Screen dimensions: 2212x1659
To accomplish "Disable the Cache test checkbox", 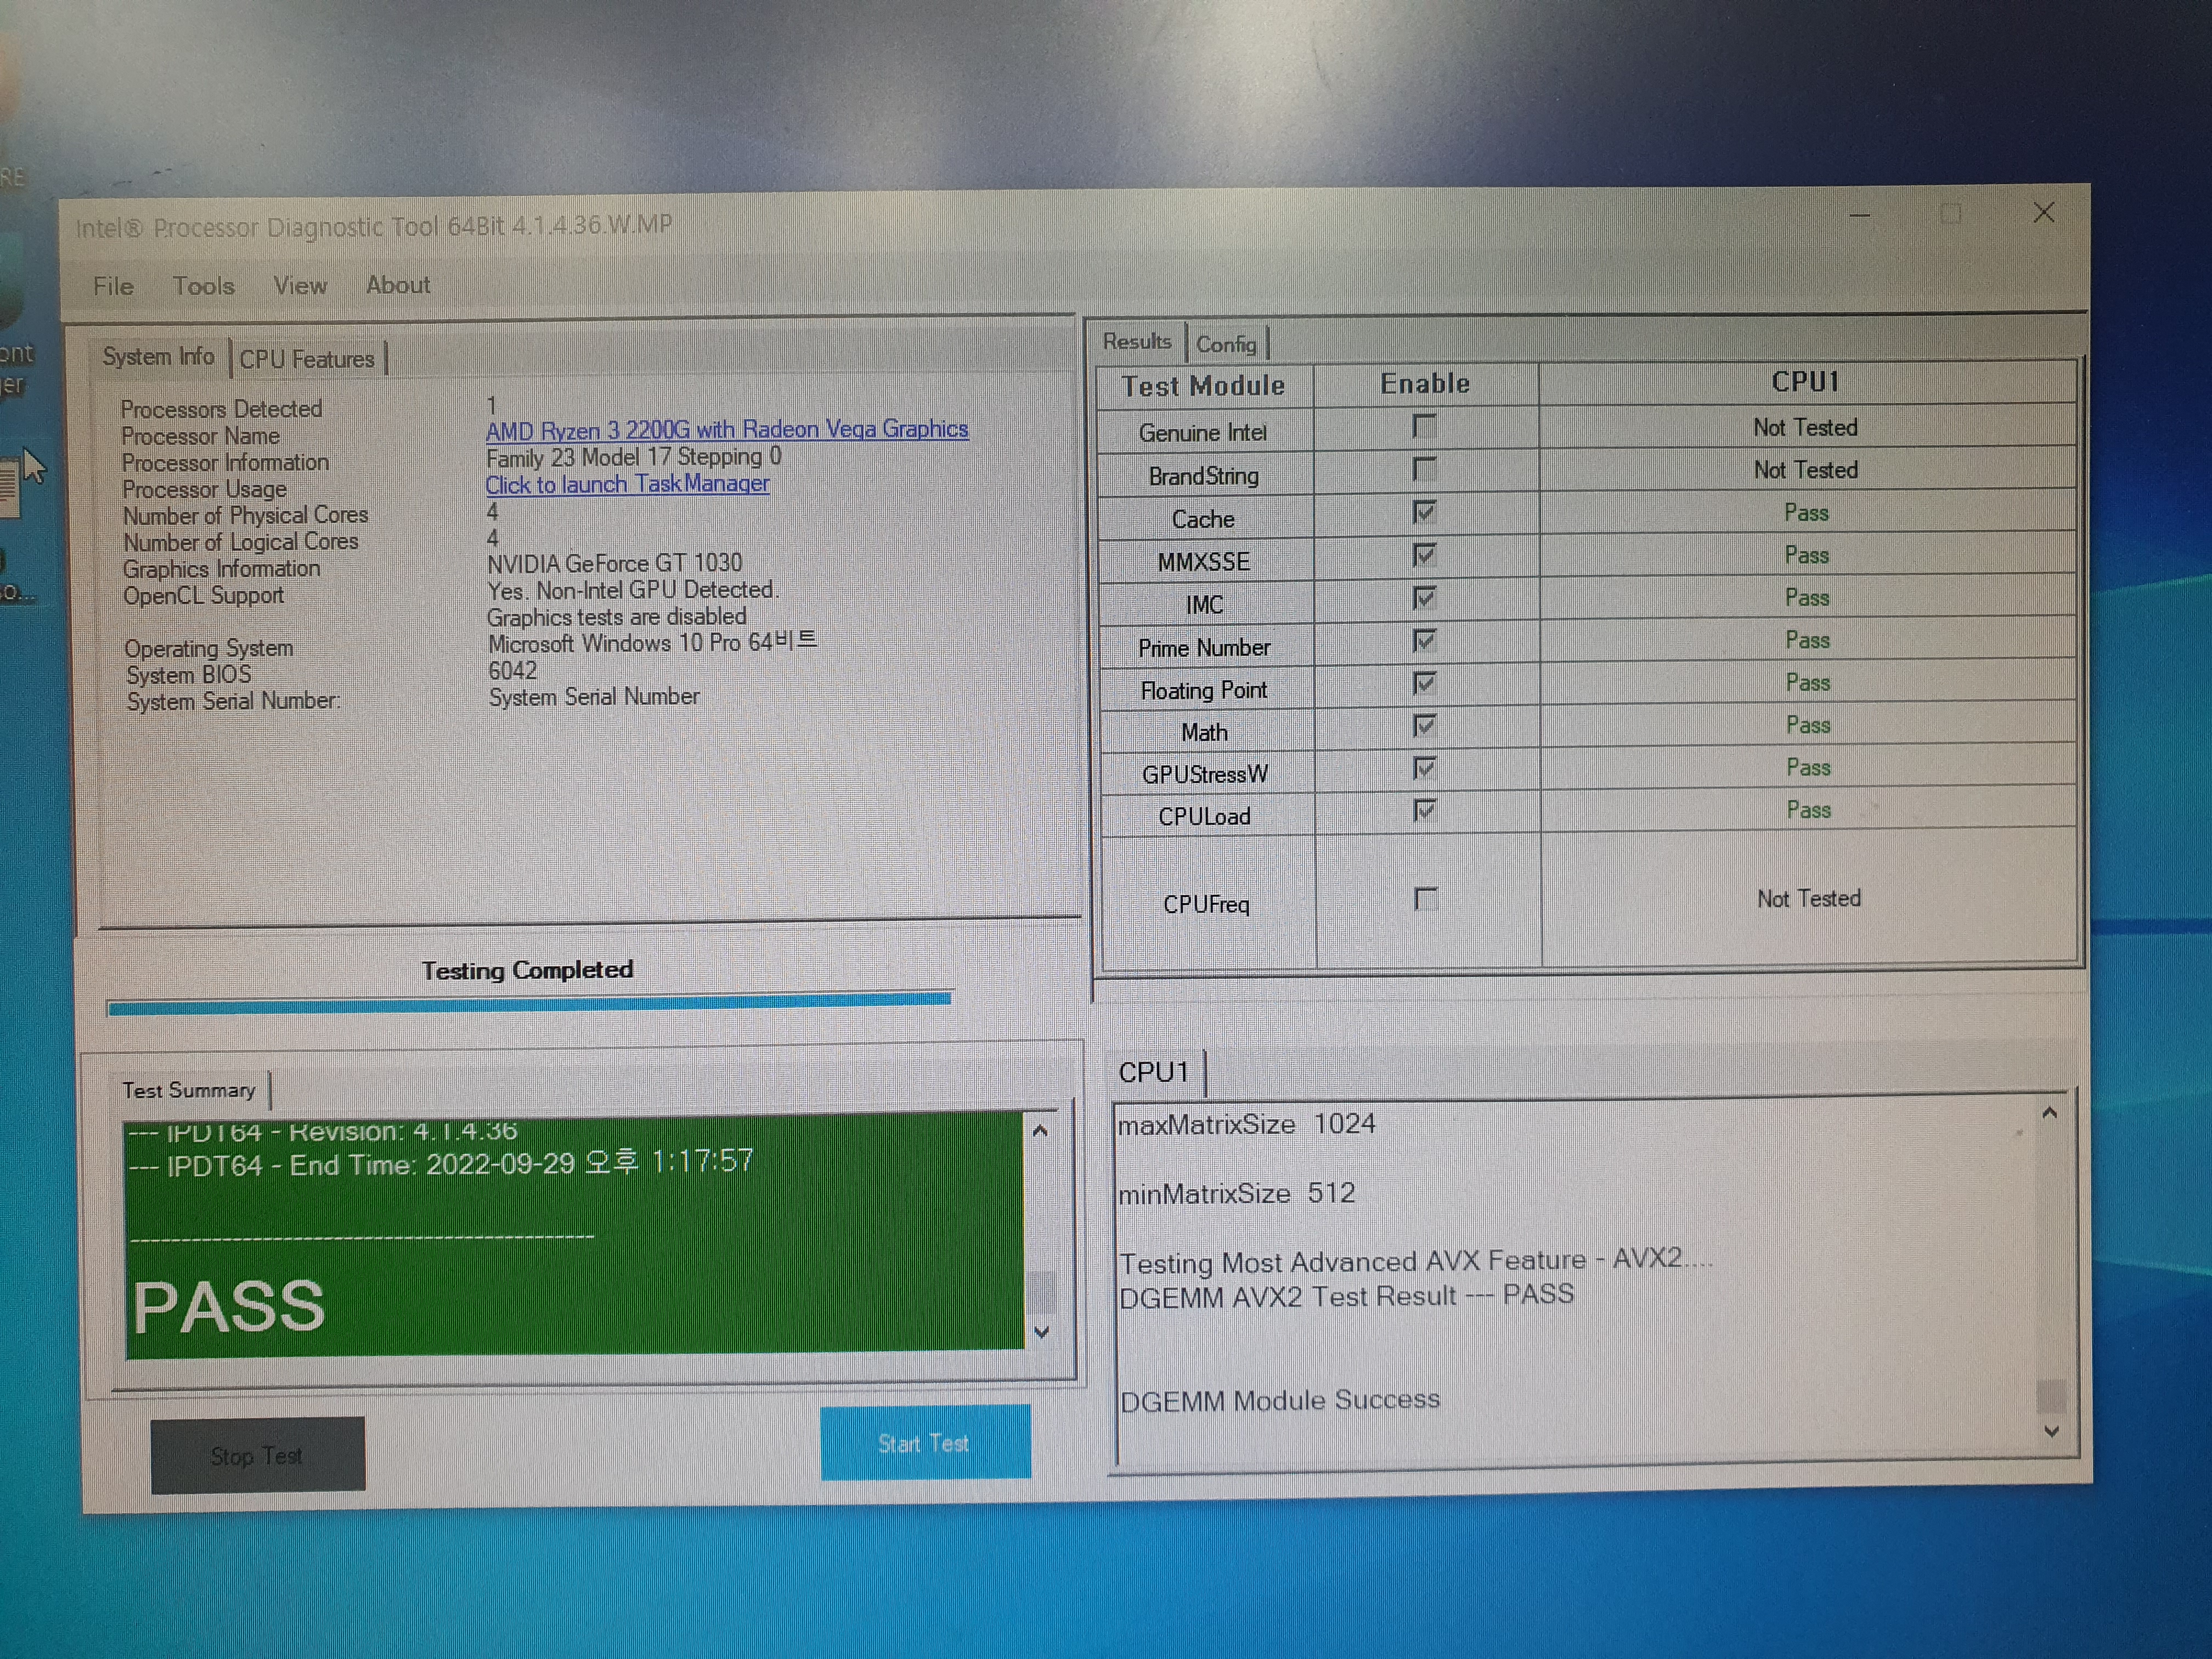I will click(1424, 512).
